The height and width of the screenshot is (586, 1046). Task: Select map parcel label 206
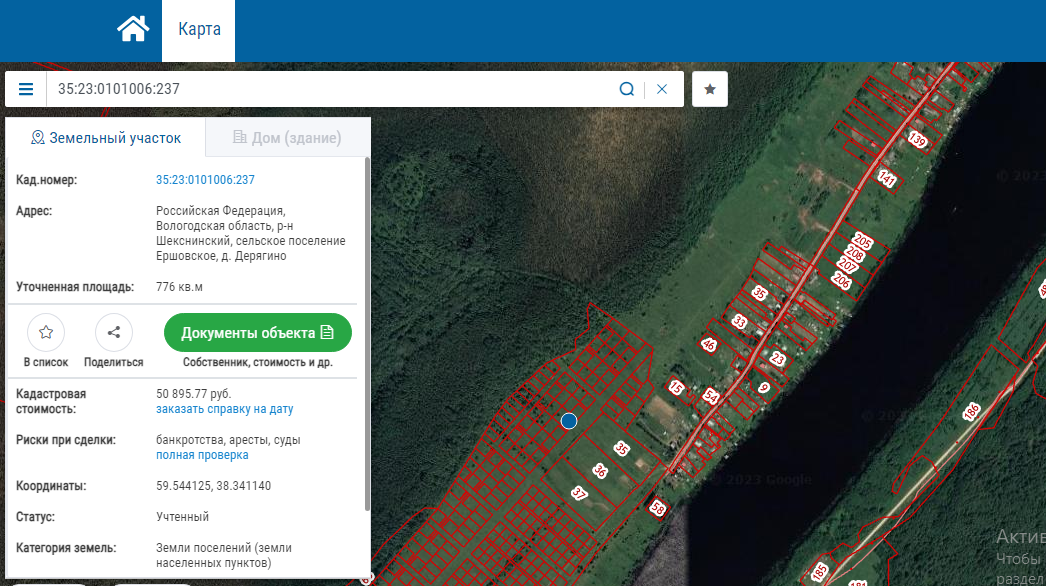(842, 281)
